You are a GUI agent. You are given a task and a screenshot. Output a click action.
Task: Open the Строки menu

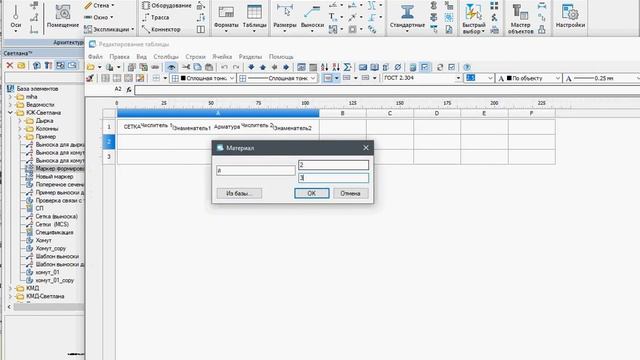click(196, 57)
